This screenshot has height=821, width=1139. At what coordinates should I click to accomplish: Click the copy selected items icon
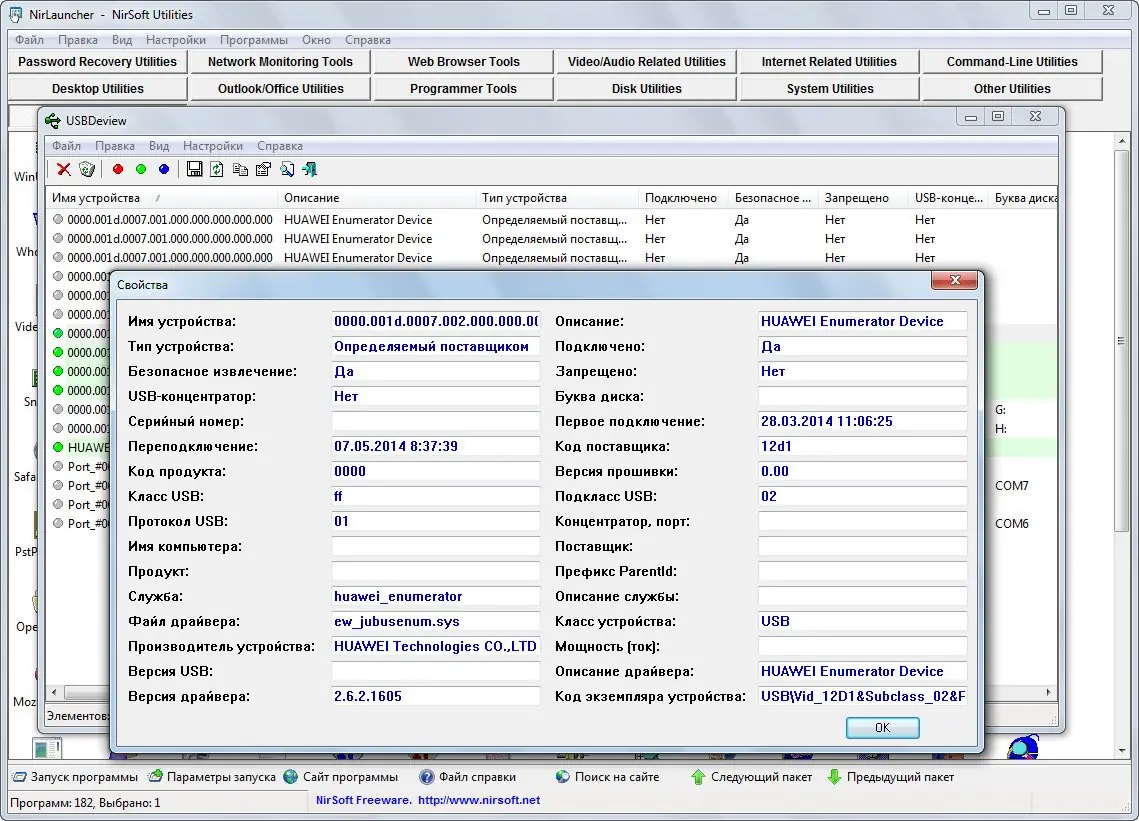[x=240, y=169]
